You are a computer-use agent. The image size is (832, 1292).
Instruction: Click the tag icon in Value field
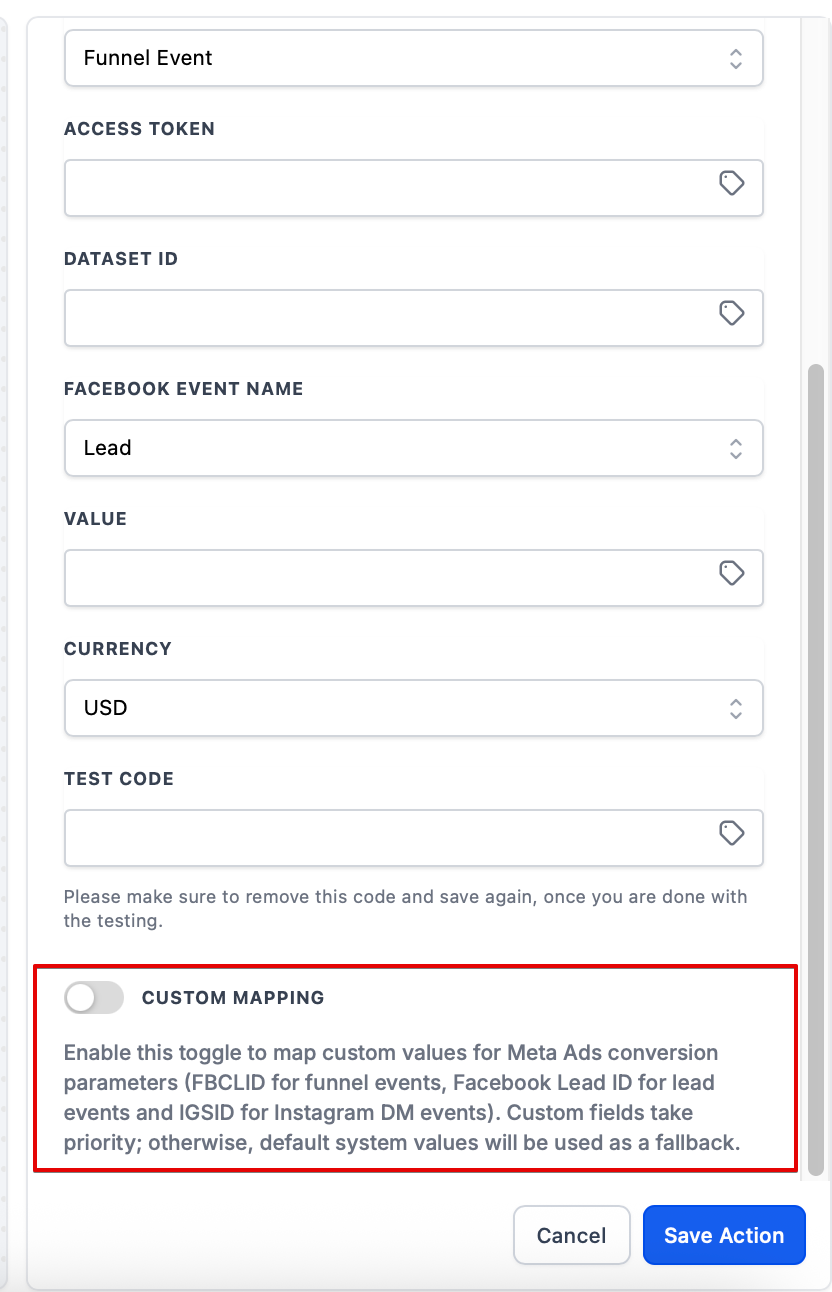pos(732,573)
